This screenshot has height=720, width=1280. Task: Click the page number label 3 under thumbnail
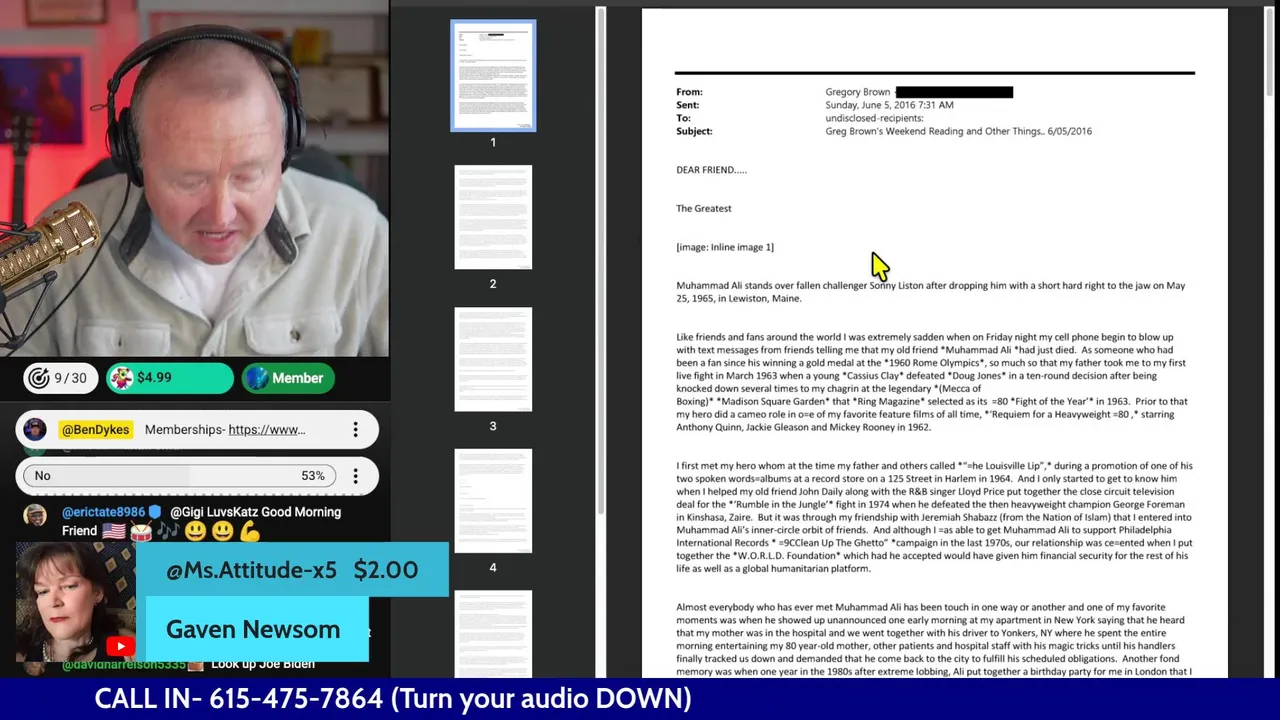(493, 426)
